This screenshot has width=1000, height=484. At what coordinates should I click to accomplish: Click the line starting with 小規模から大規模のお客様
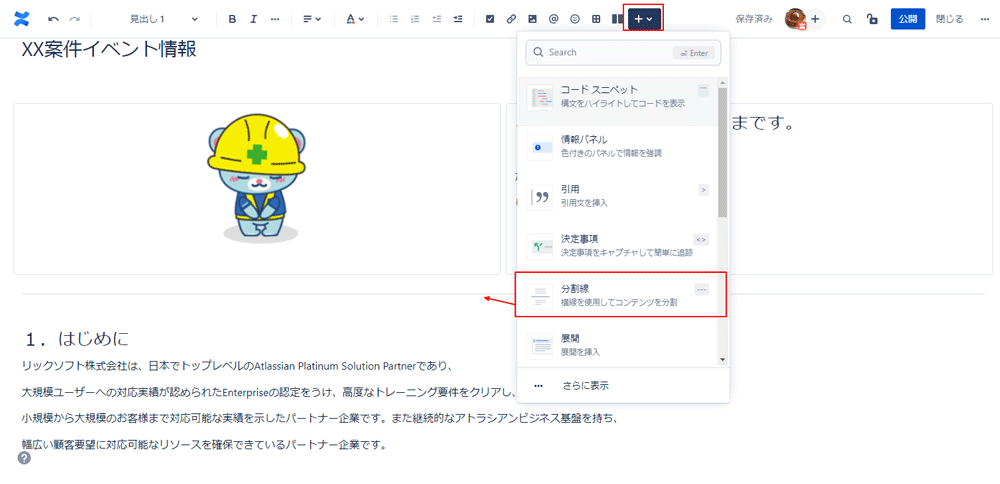click(x=320, y=418)
